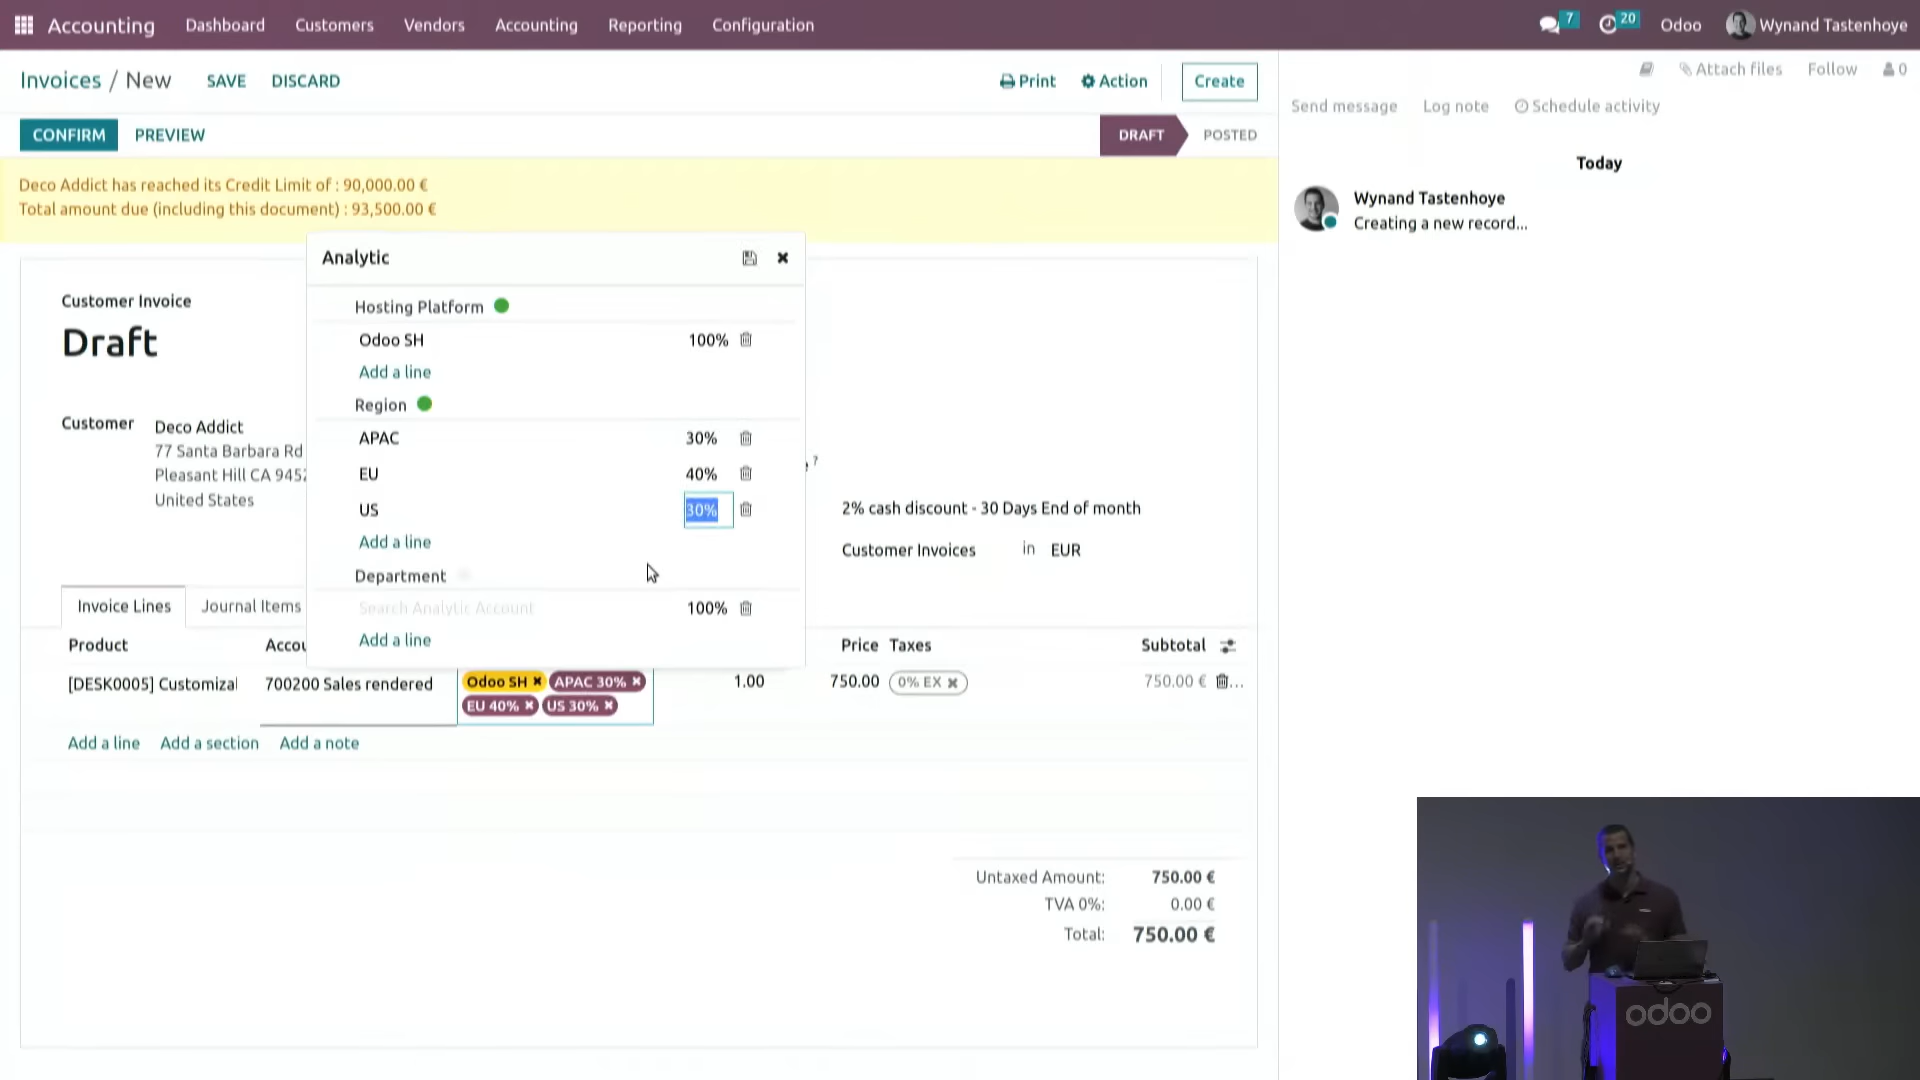Open the conversations icon with badge 7
The image size is (1920, 1080).
[1558, 24]
